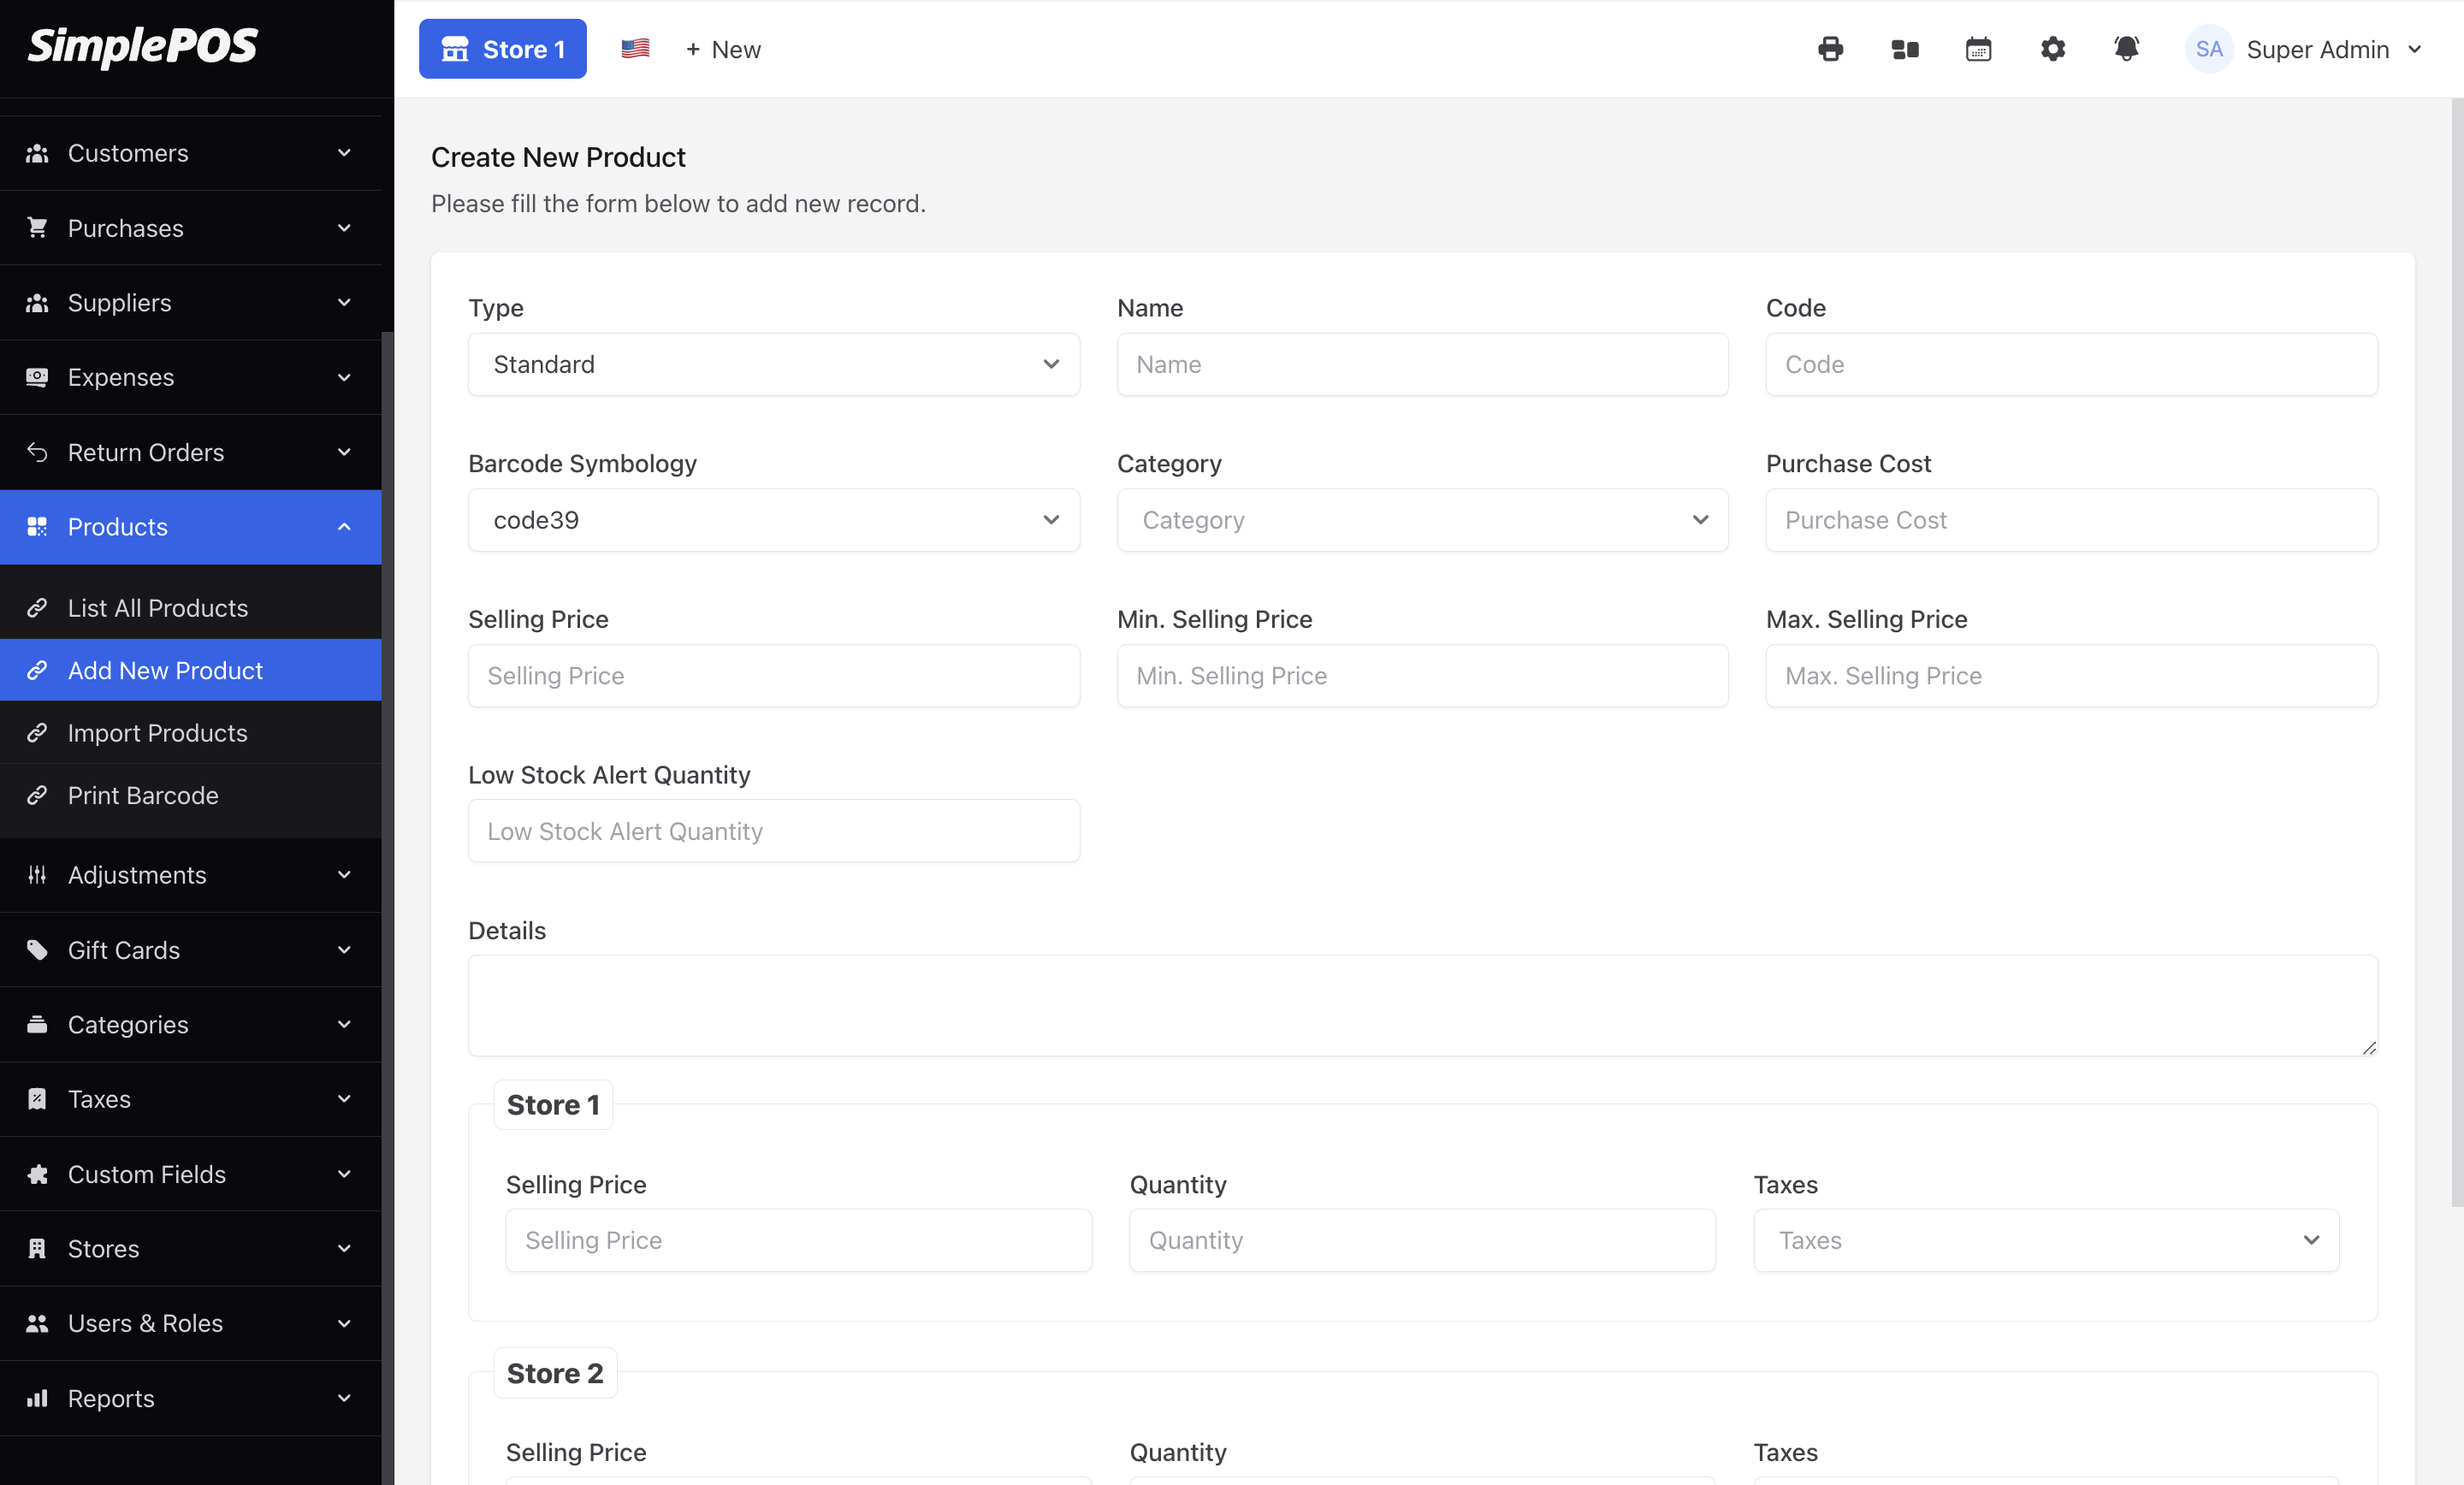Open the Category select dropdown
Viewport: 2464px width, 1485px height.
1421,520
